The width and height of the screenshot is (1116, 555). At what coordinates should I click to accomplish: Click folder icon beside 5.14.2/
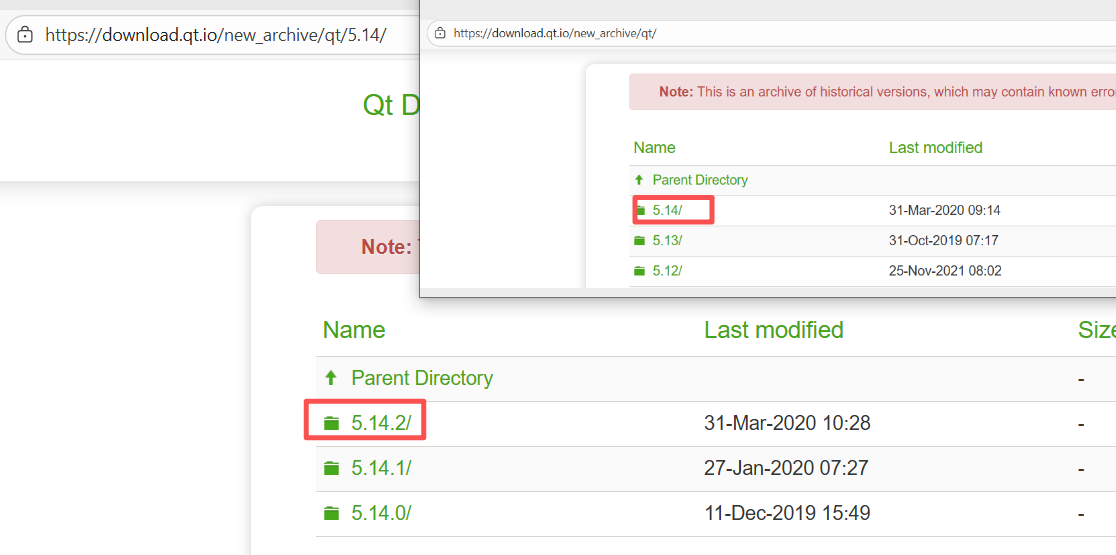331,423
